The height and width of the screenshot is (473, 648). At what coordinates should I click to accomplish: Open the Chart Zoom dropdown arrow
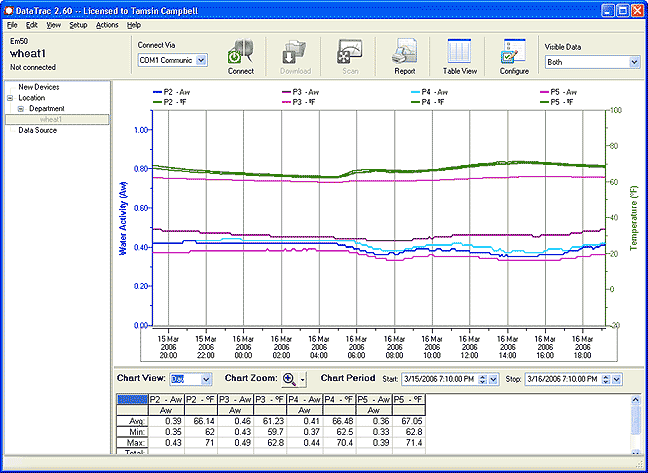pos(302,380)
